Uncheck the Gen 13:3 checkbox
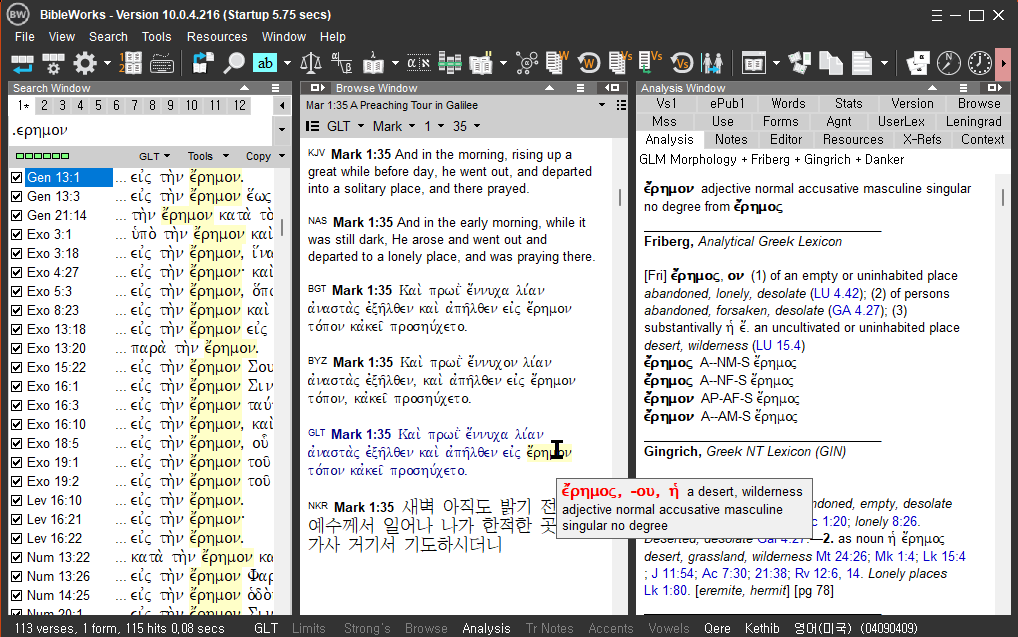Viewport: 1018px width, 637px height. 17,196
